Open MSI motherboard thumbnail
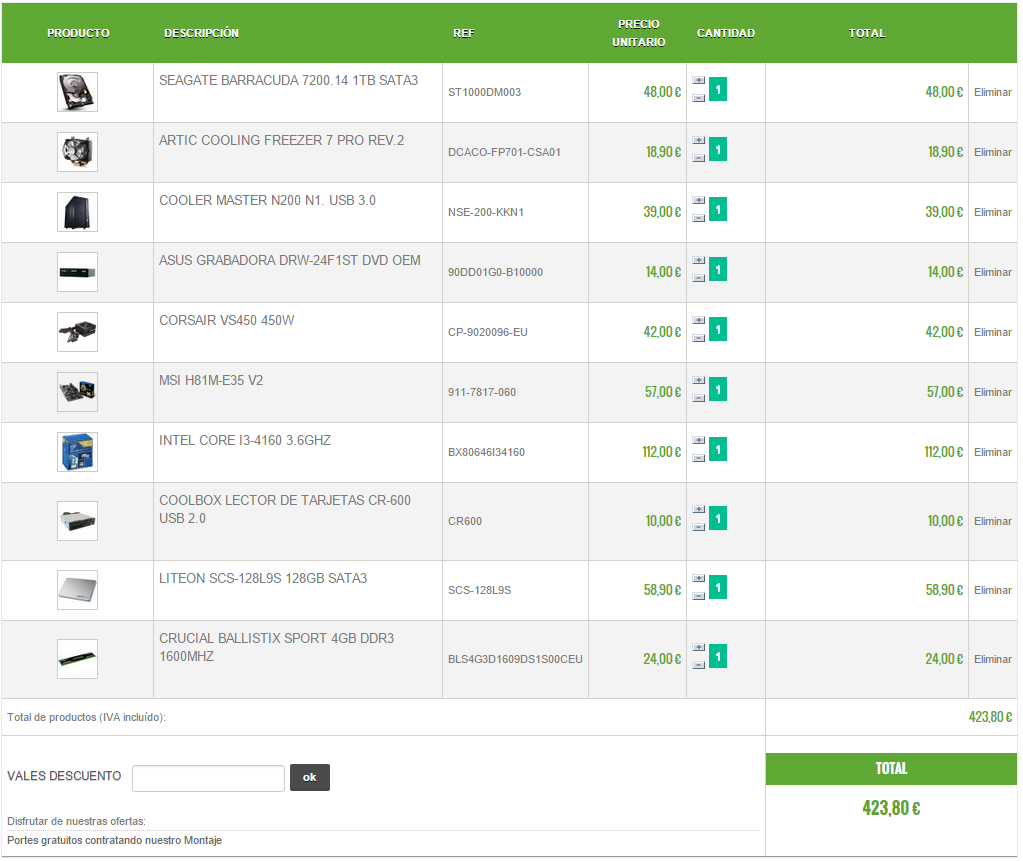This screenshot has height=861, width=1023. point(78,392)
